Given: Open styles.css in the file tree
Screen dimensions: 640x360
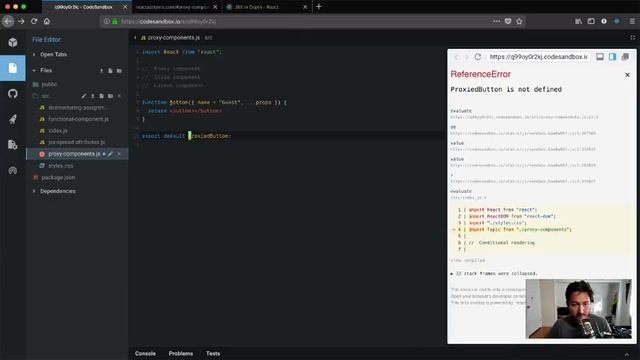Looking at the screenshot, I should pos(60,166).
